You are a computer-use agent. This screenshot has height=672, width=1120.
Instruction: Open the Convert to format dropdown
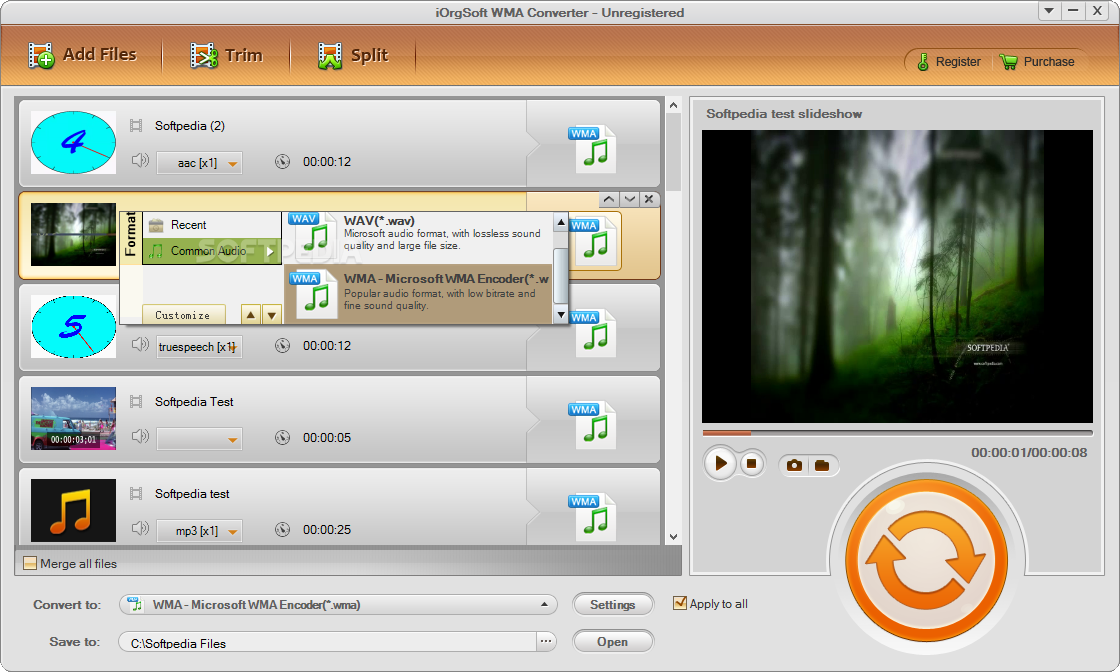tap(338, 605)
